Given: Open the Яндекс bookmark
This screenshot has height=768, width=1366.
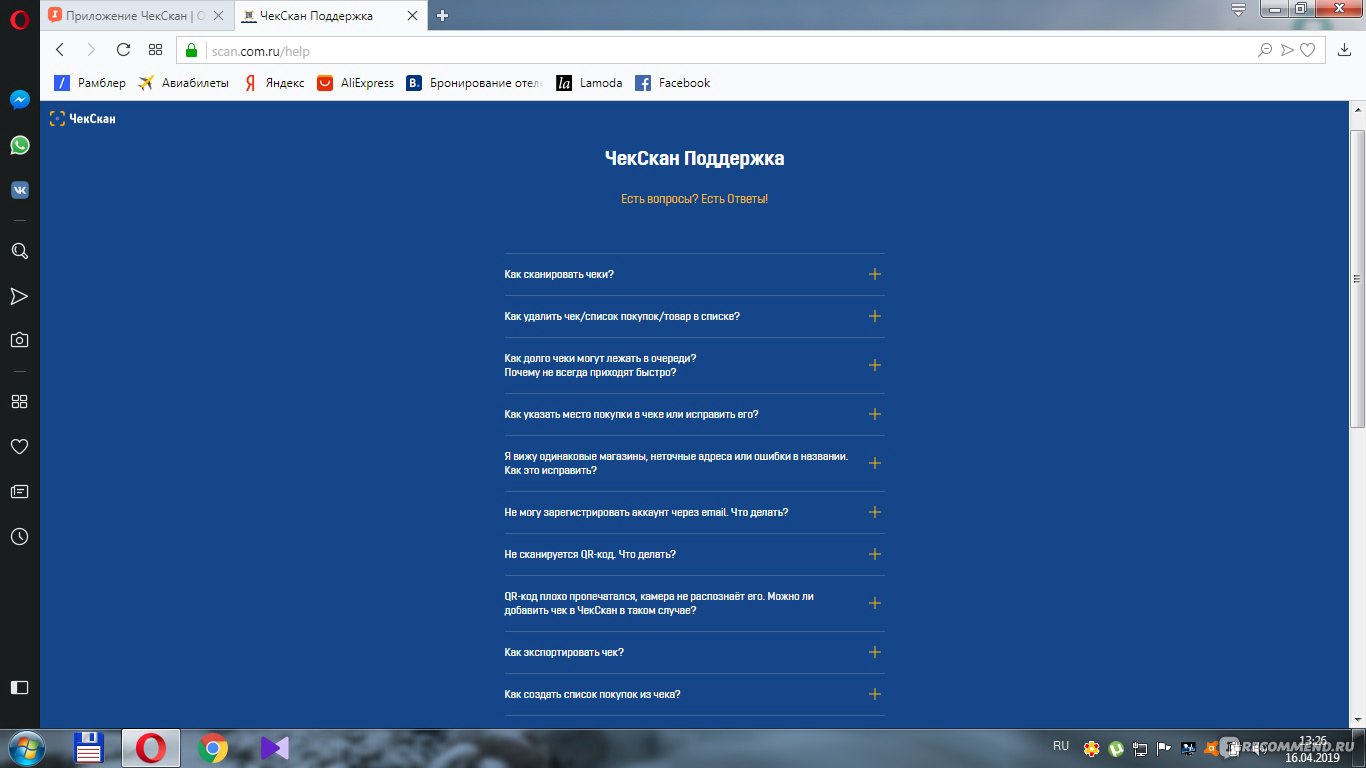Looking at the screenshot, I should 274,83.
